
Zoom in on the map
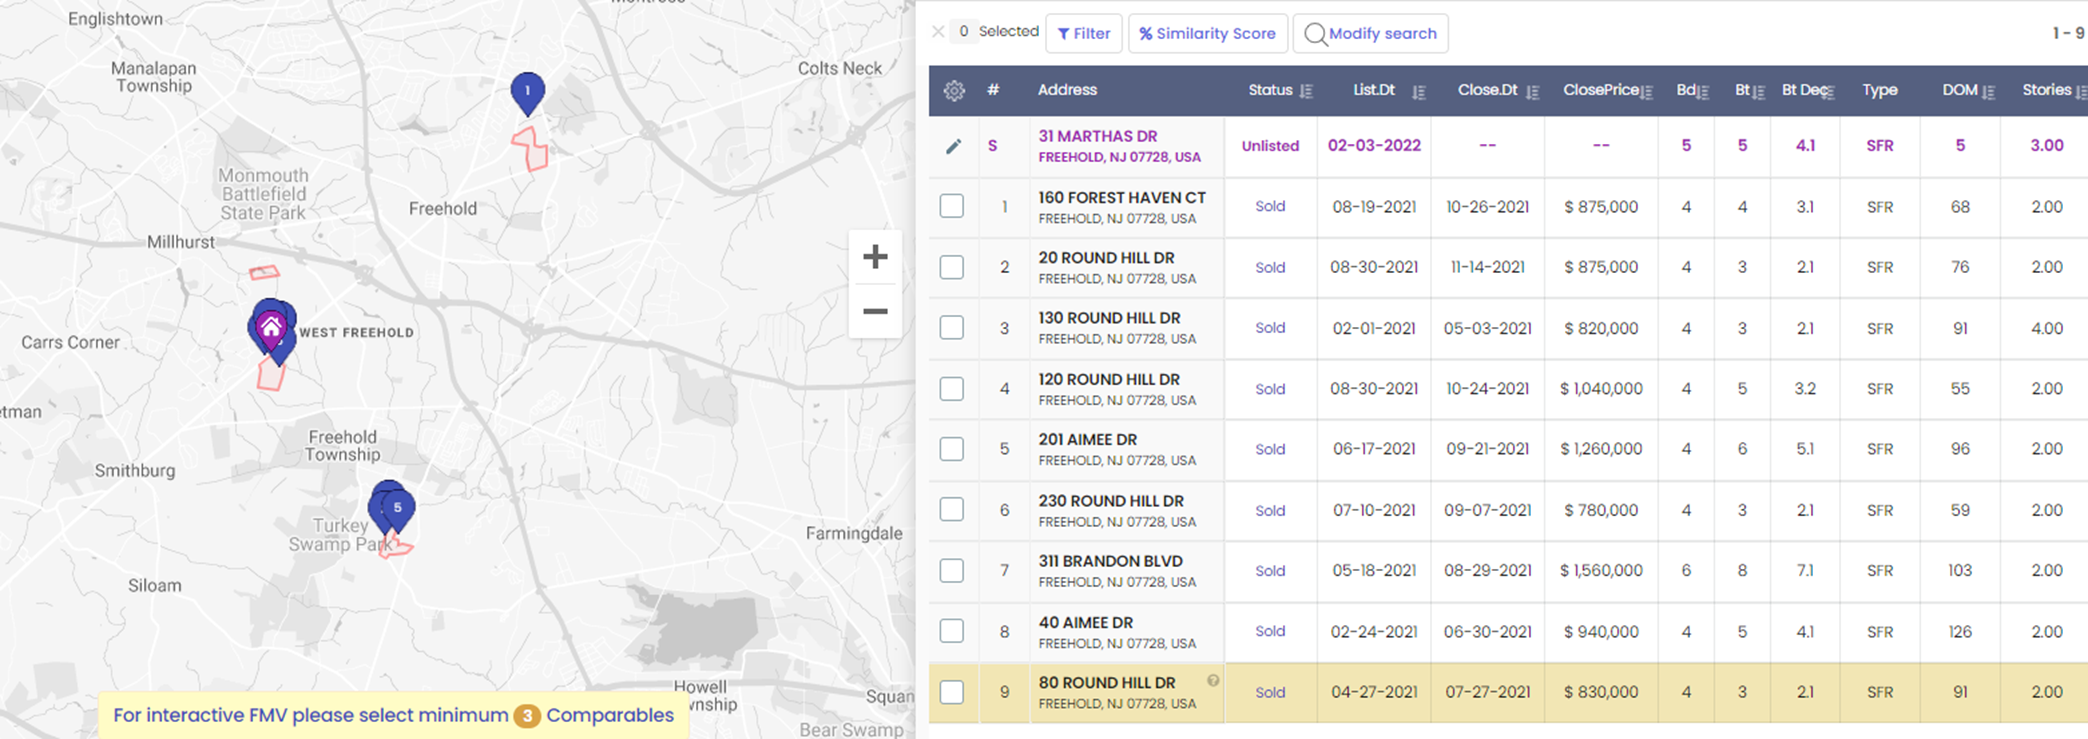tap(875, 257)
